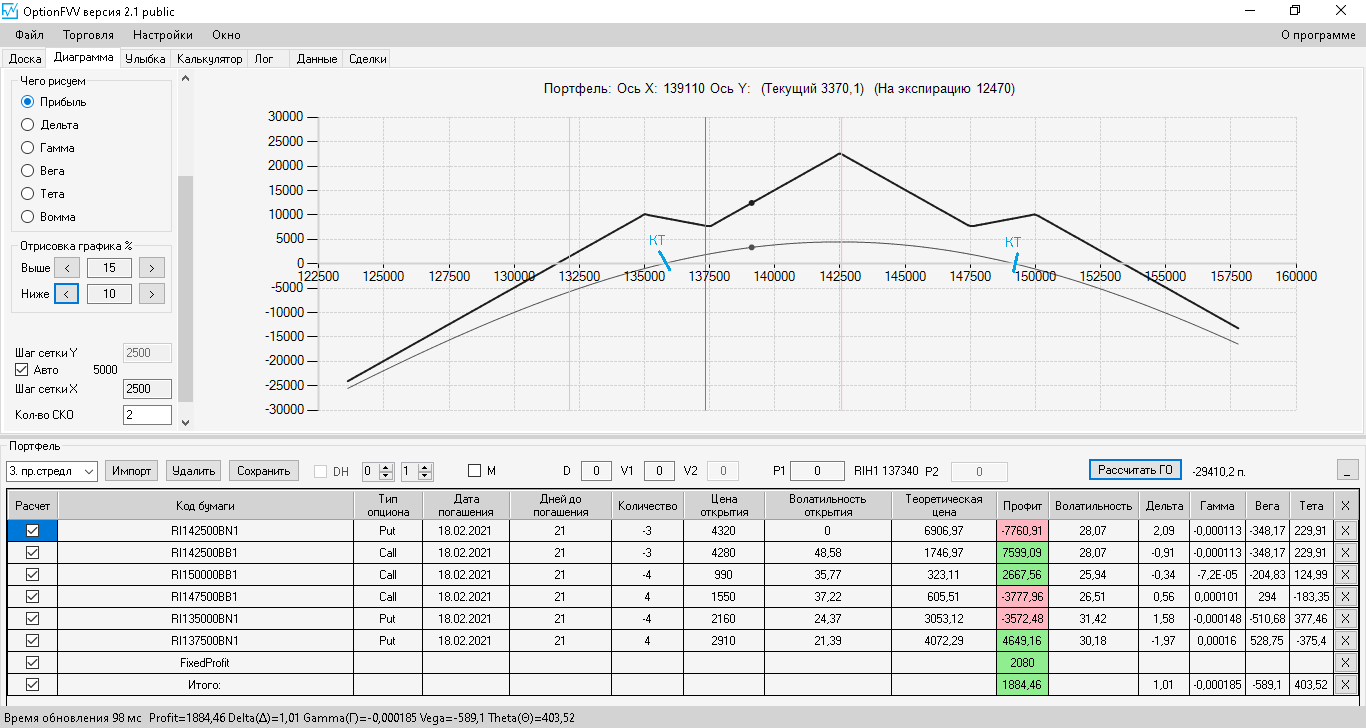Open the portfolio selector dropdown
This screenshot has height=728, width=1366.
(x=88, y=471)
